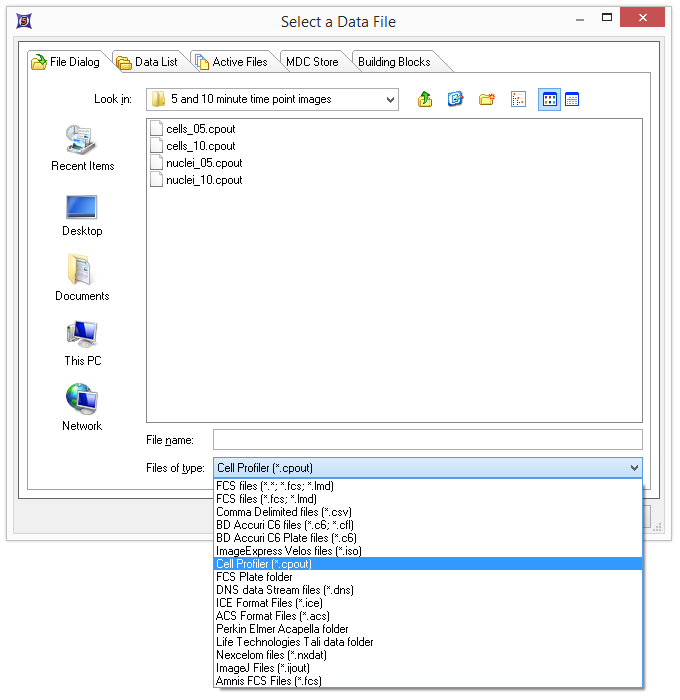Click This PC sidebar icon
This screenshot has width=680, height=700.
tap(82, 343)
